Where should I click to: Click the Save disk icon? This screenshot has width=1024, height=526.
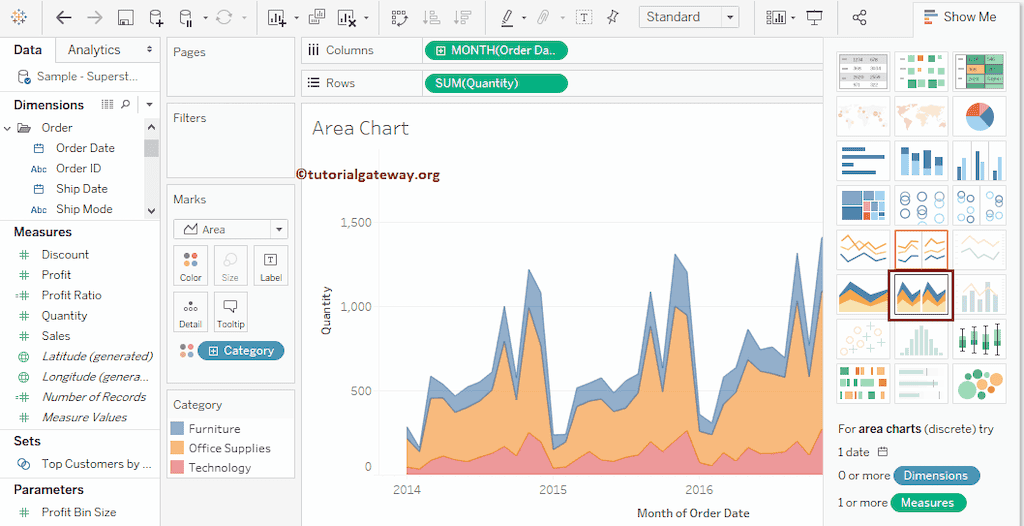coord(125,17)
